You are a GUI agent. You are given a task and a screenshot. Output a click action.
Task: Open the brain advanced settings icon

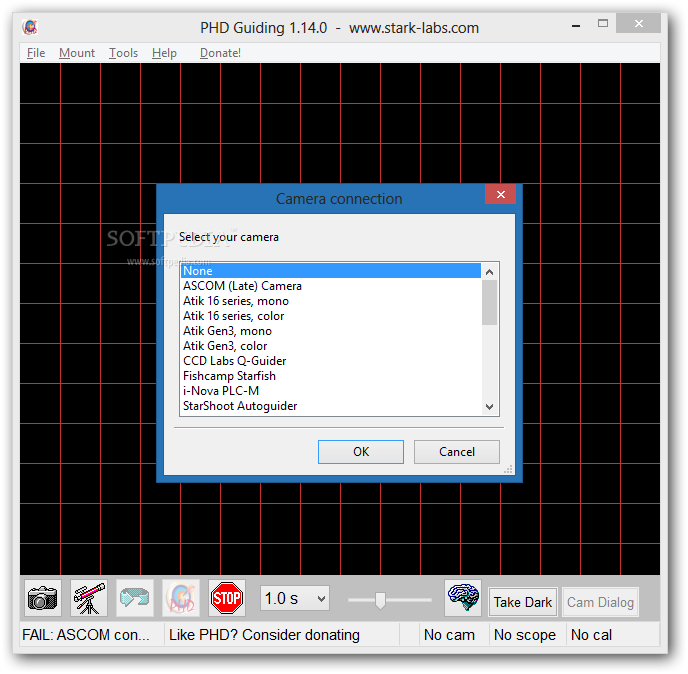click(463, 598)
